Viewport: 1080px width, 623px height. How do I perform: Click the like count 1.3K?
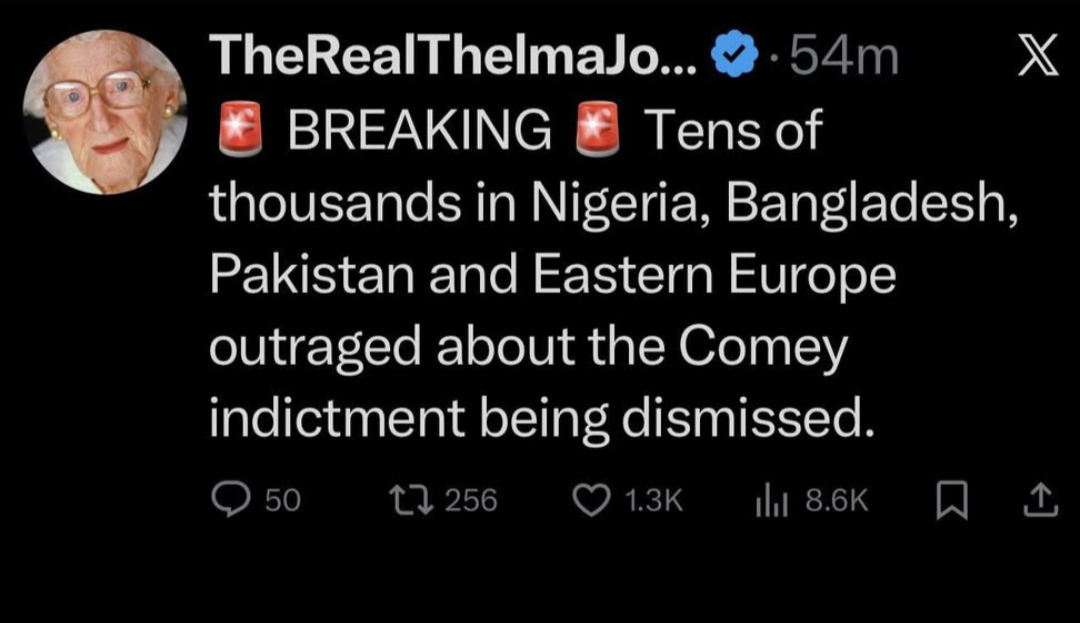[651, 501]
